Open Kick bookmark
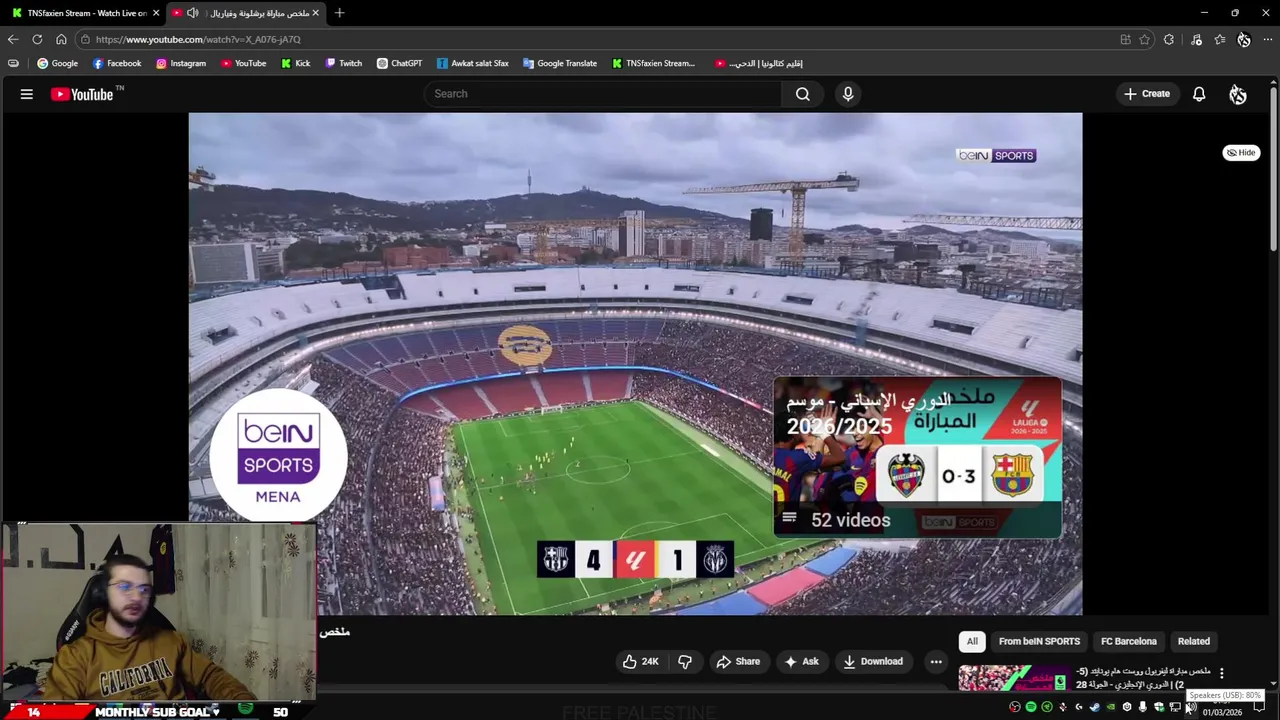 (x=295, y=63)
